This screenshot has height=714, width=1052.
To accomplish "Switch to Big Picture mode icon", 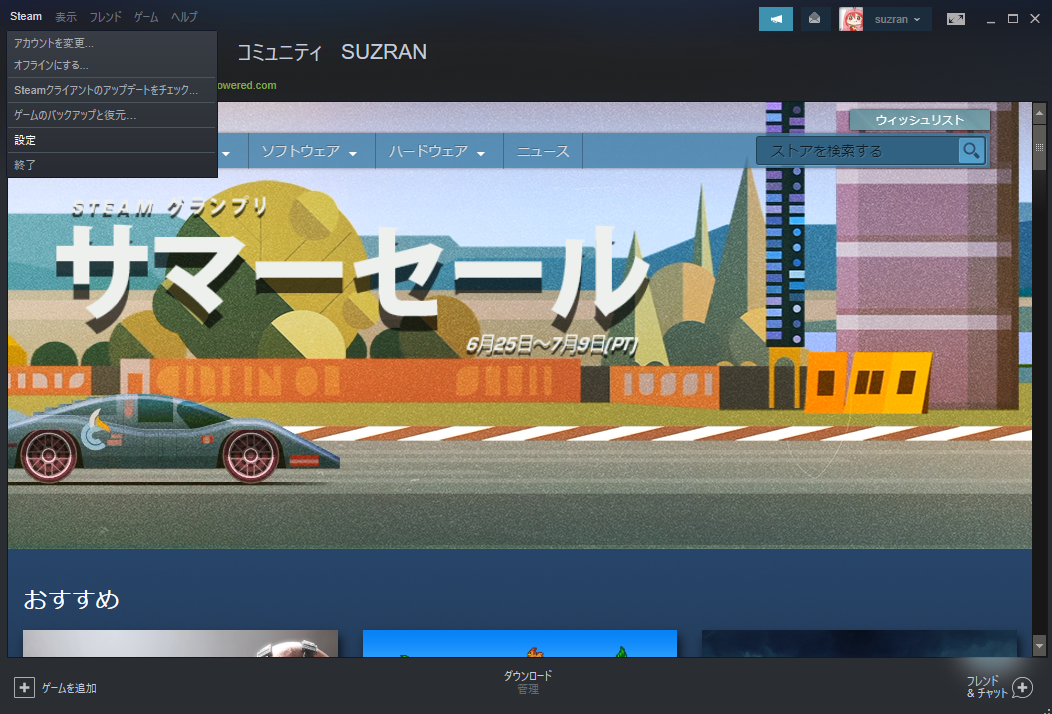I will click(955, 19).
